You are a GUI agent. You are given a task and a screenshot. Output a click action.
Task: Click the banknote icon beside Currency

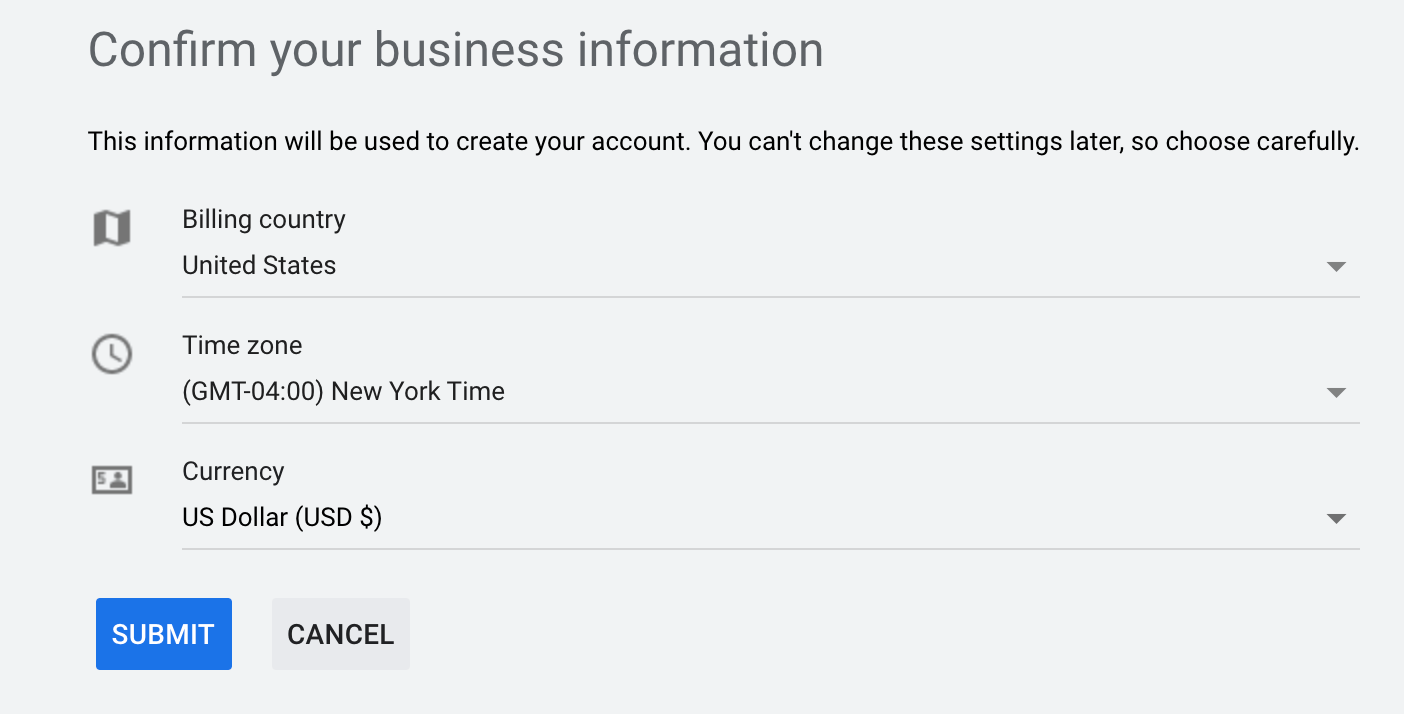[112, 480]
